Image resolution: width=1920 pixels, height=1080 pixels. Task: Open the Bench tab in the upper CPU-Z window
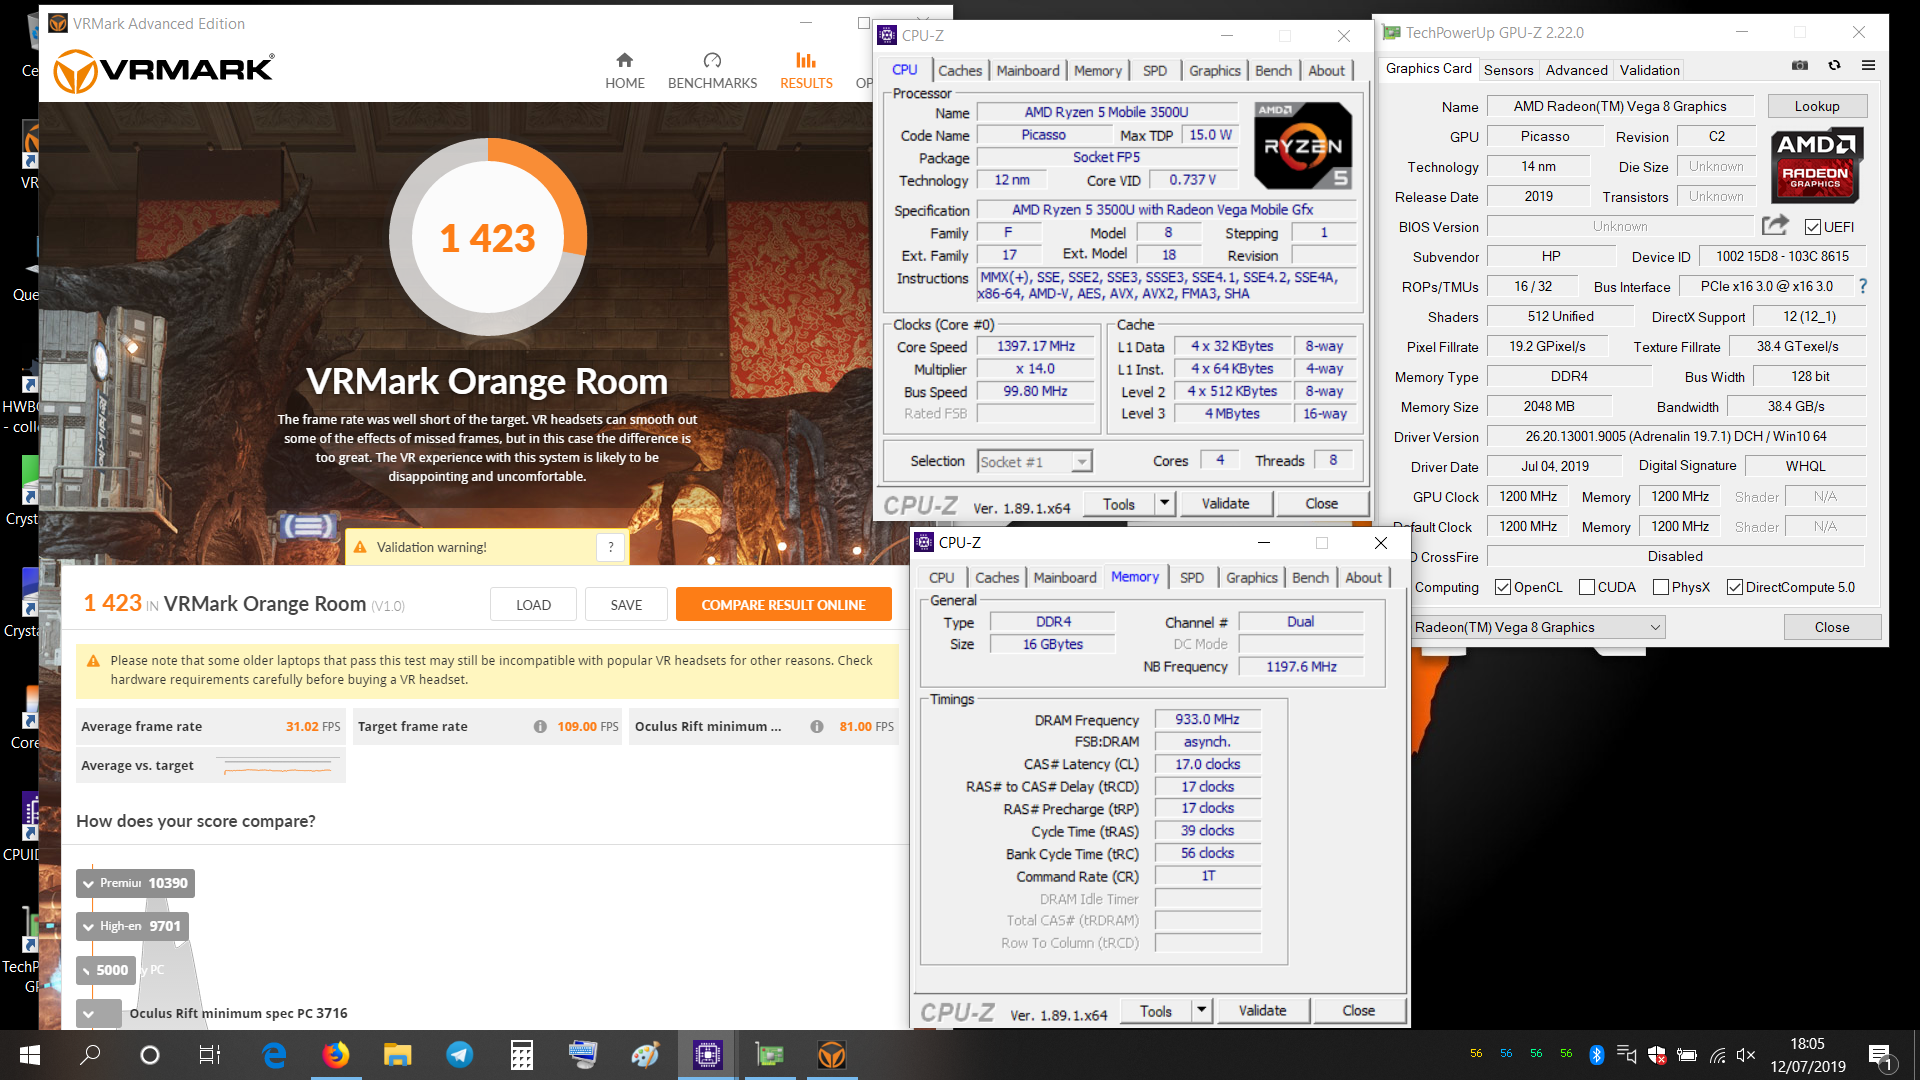(1273, 70)
